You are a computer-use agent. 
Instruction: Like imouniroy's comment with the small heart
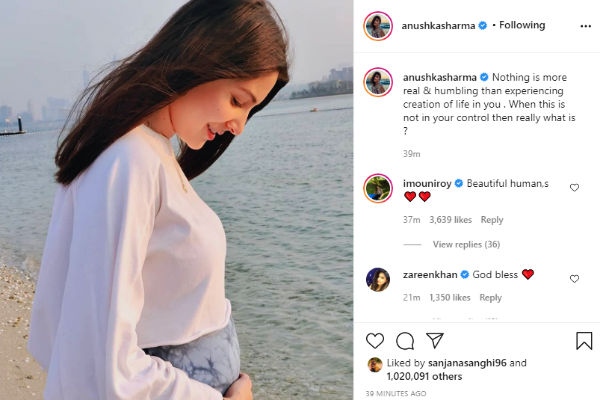point(574,188)
